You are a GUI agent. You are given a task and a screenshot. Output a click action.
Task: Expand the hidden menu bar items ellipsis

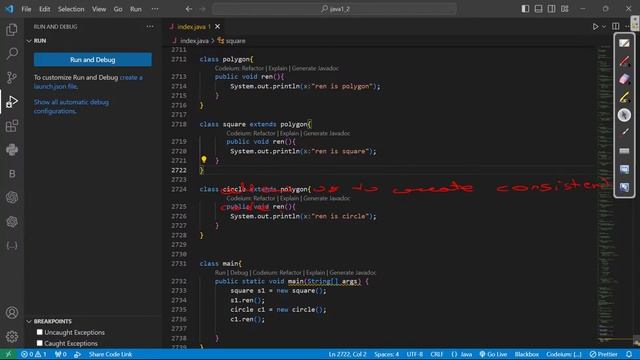click(x=155, y=9)
